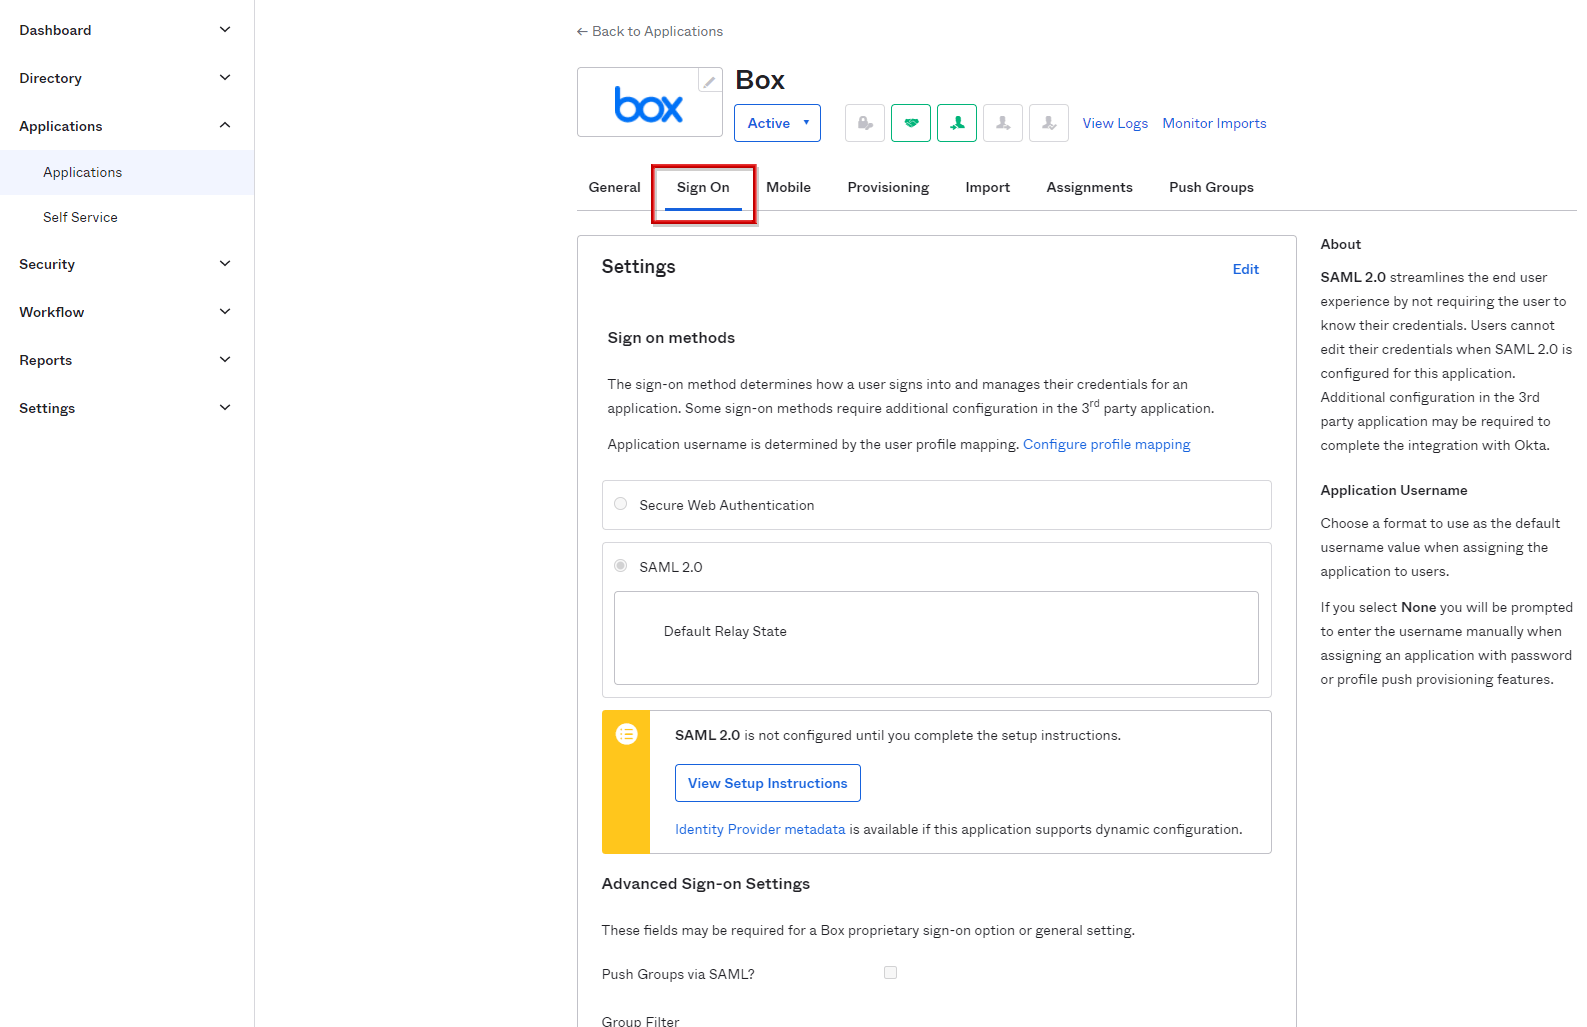Click the green handshake SSO icon
The image size is (1587, 1027).
[911, 123]
